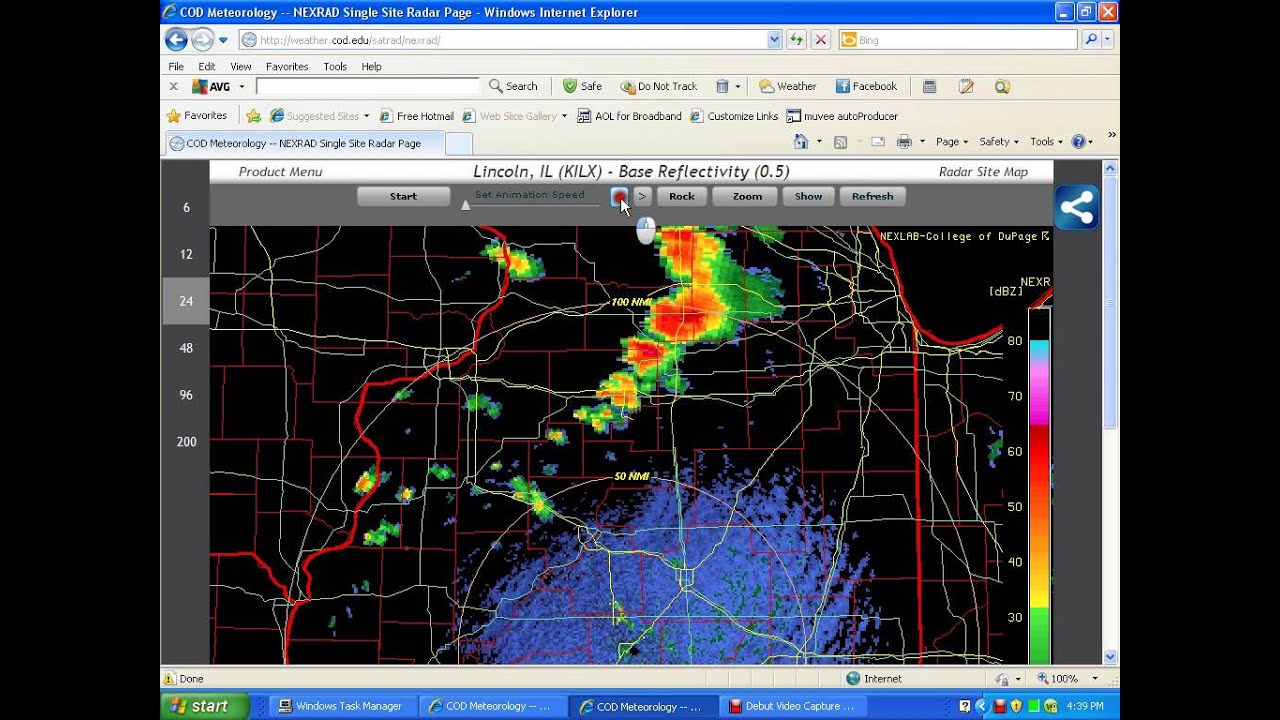Image resolution: width=1280 pixels, height=720 pixels.
Task: Open the AOL for Broadband link
Action: [x=629, y=116]
